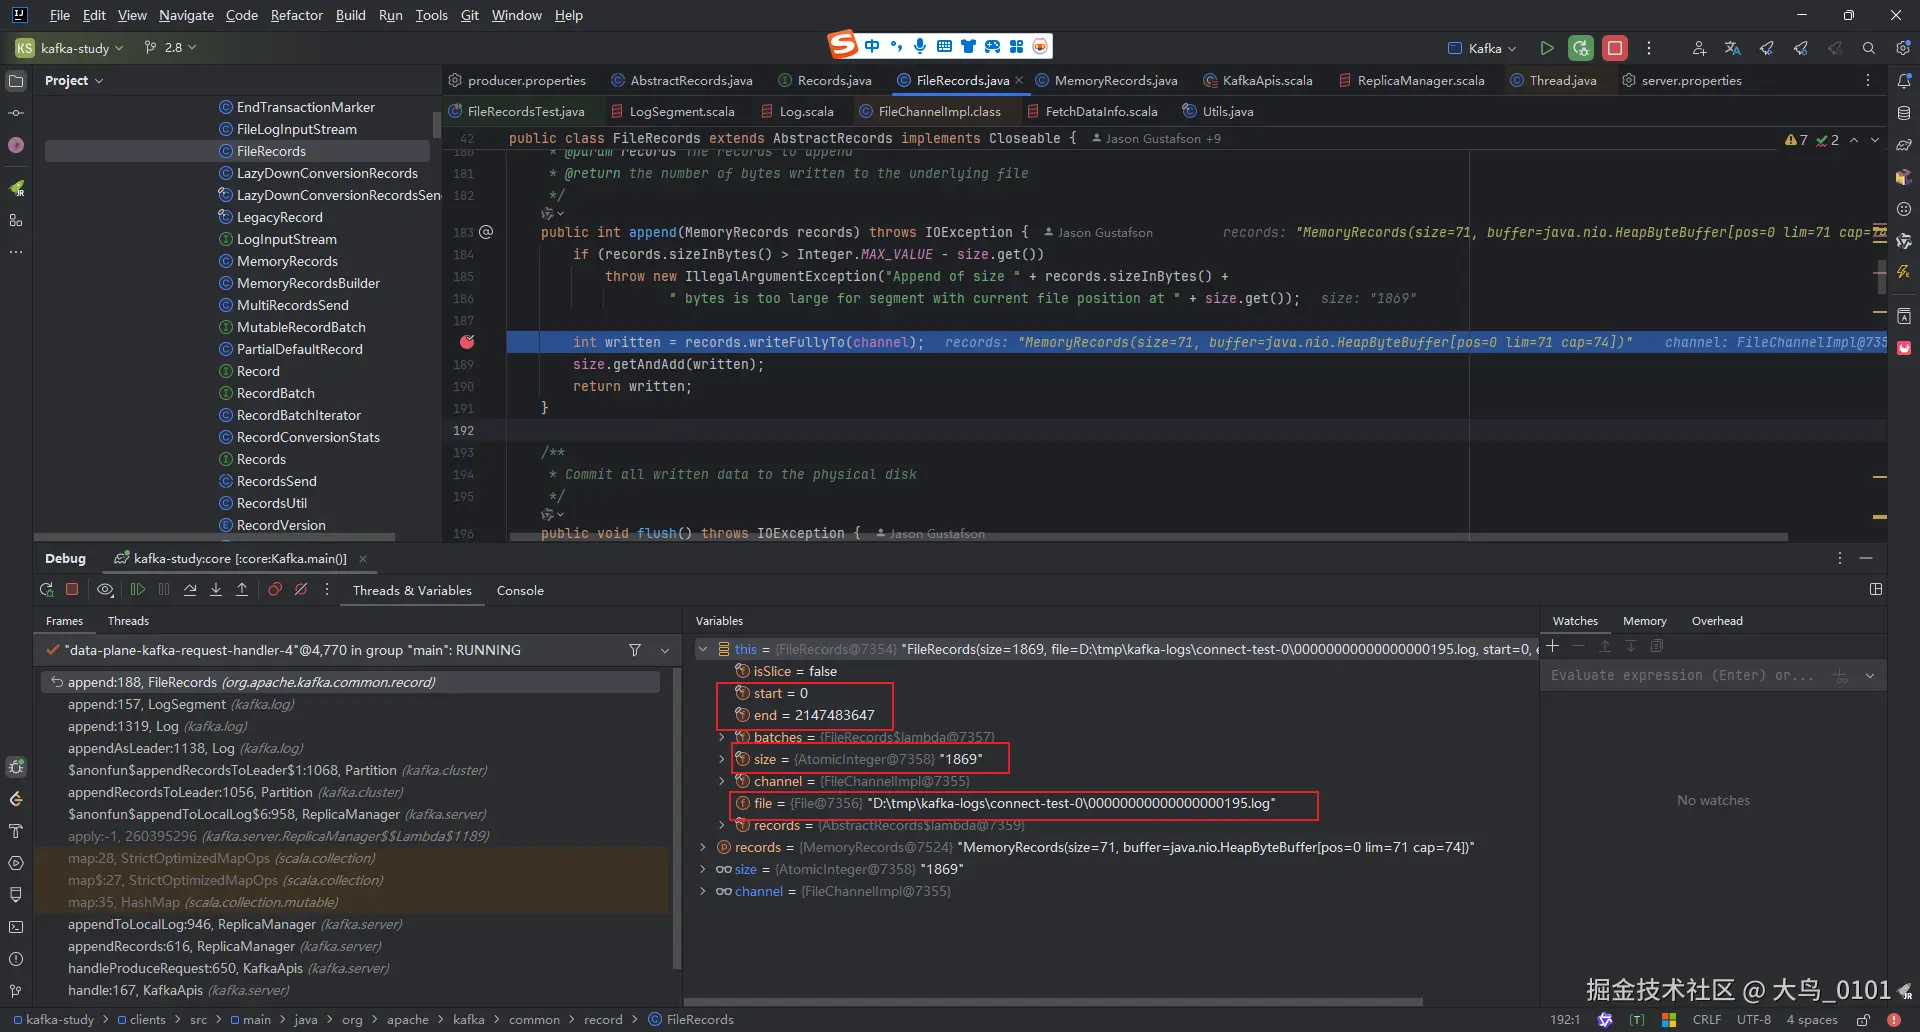Open the Search Everywhere magnifier
The height and width of the screenshot is (1032, 1920).
(1869, 48)
